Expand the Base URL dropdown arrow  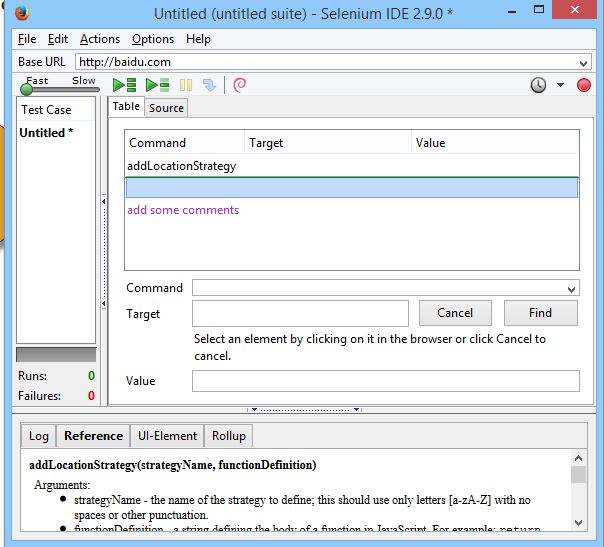point(583,63)
